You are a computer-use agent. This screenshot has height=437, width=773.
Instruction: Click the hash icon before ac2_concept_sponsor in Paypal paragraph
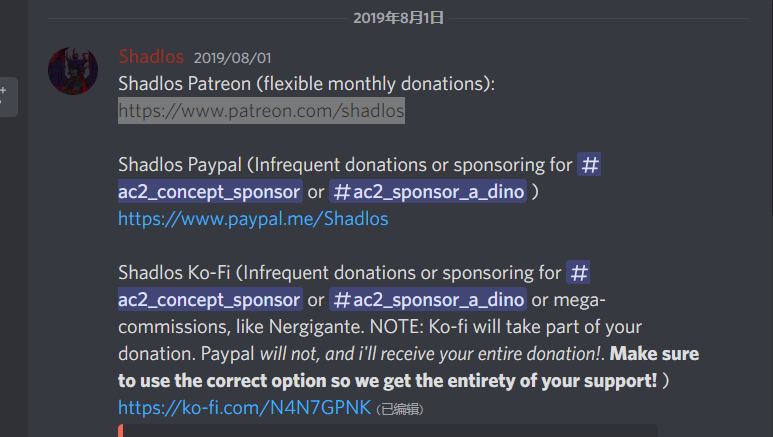click(x=590, y=164)
